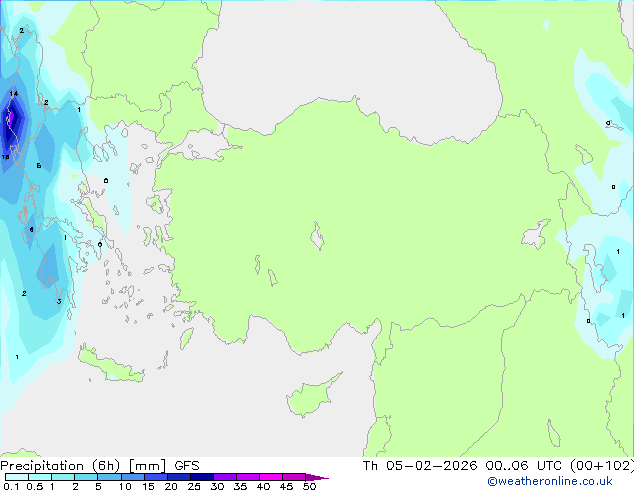Image resolution: width=634 pixels, height=490 pixels.
Task: Click the 0.5–1 mm legend color cell
Action: [x=40, y=477]
